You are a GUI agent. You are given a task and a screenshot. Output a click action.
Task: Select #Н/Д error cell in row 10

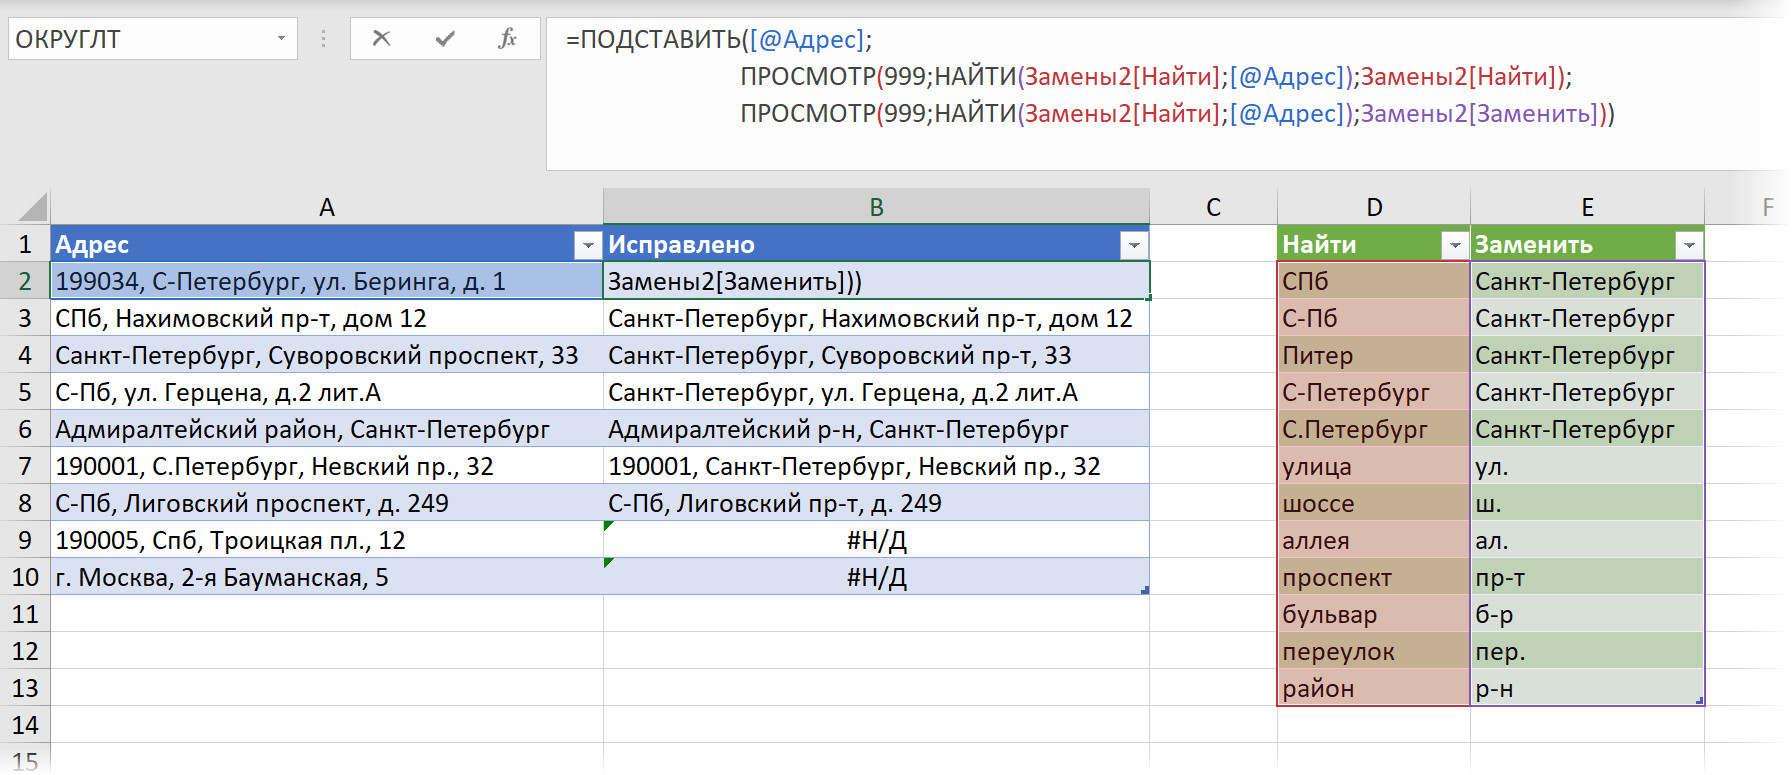click(x=876, y=577)
